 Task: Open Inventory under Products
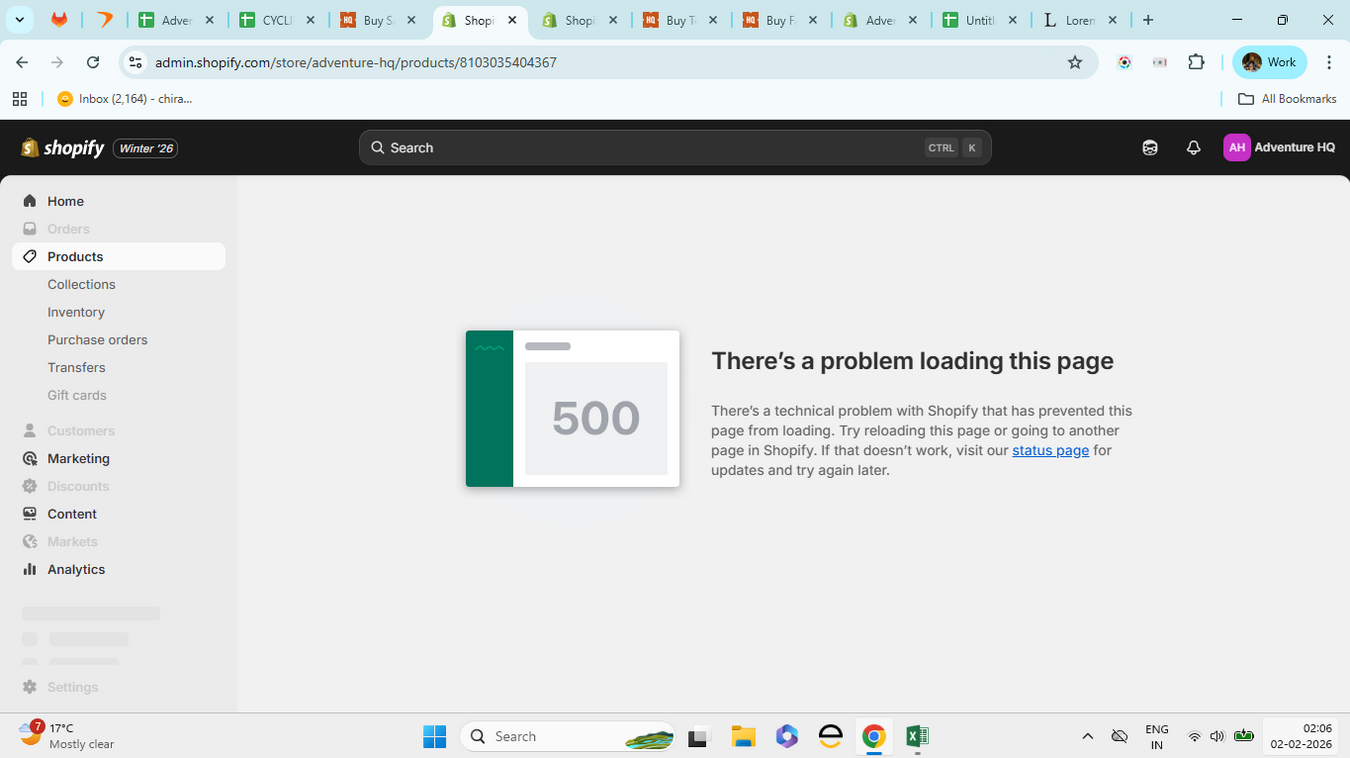(76, 313)
